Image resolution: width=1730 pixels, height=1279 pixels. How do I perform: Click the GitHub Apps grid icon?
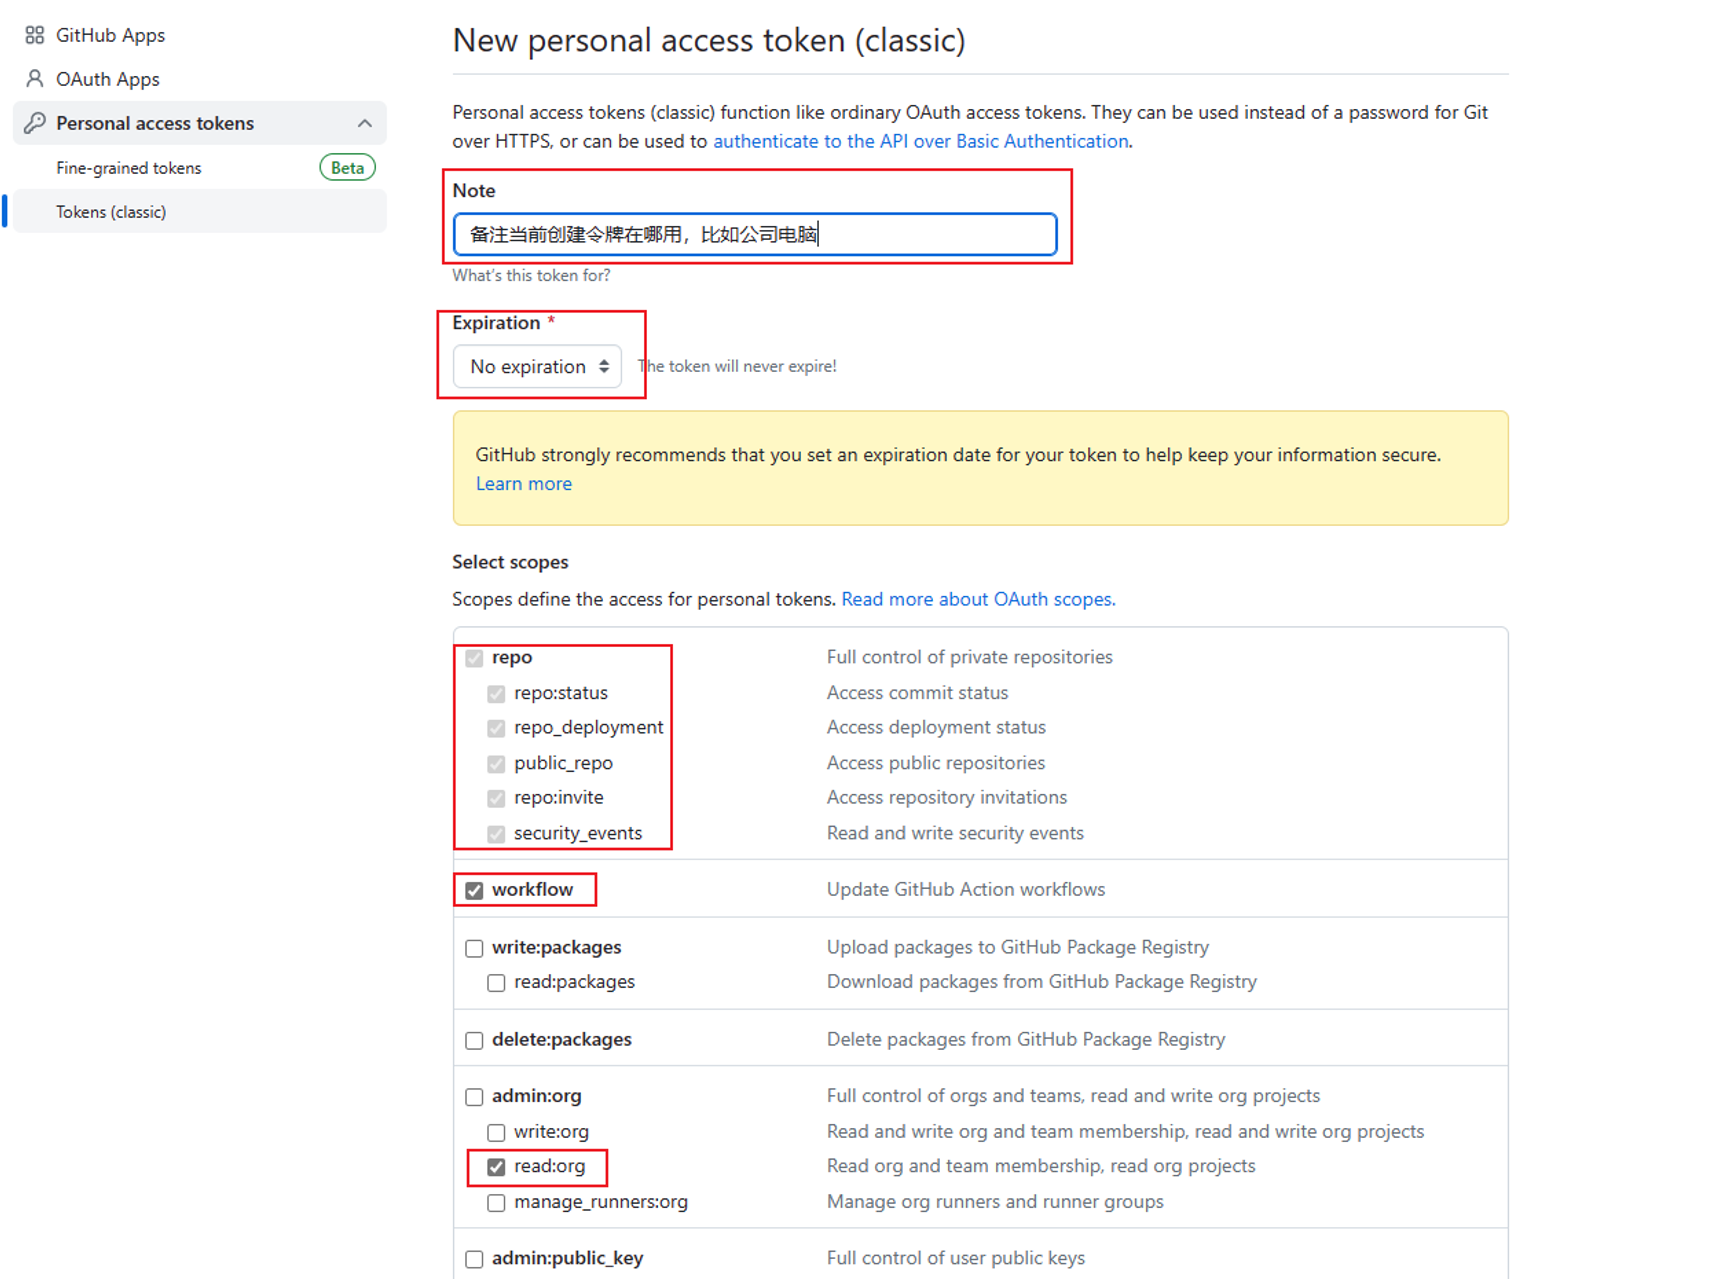[x=35, y=35]
